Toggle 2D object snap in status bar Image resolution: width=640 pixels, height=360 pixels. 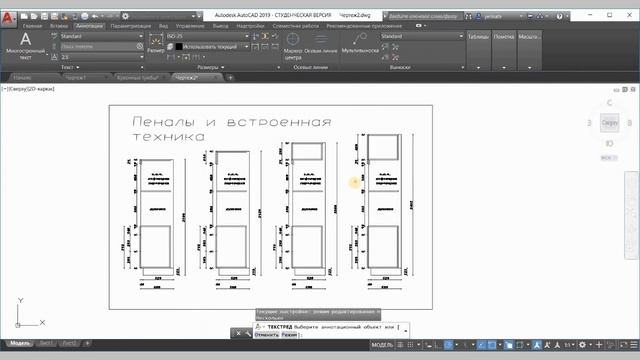tap(492, 345)
